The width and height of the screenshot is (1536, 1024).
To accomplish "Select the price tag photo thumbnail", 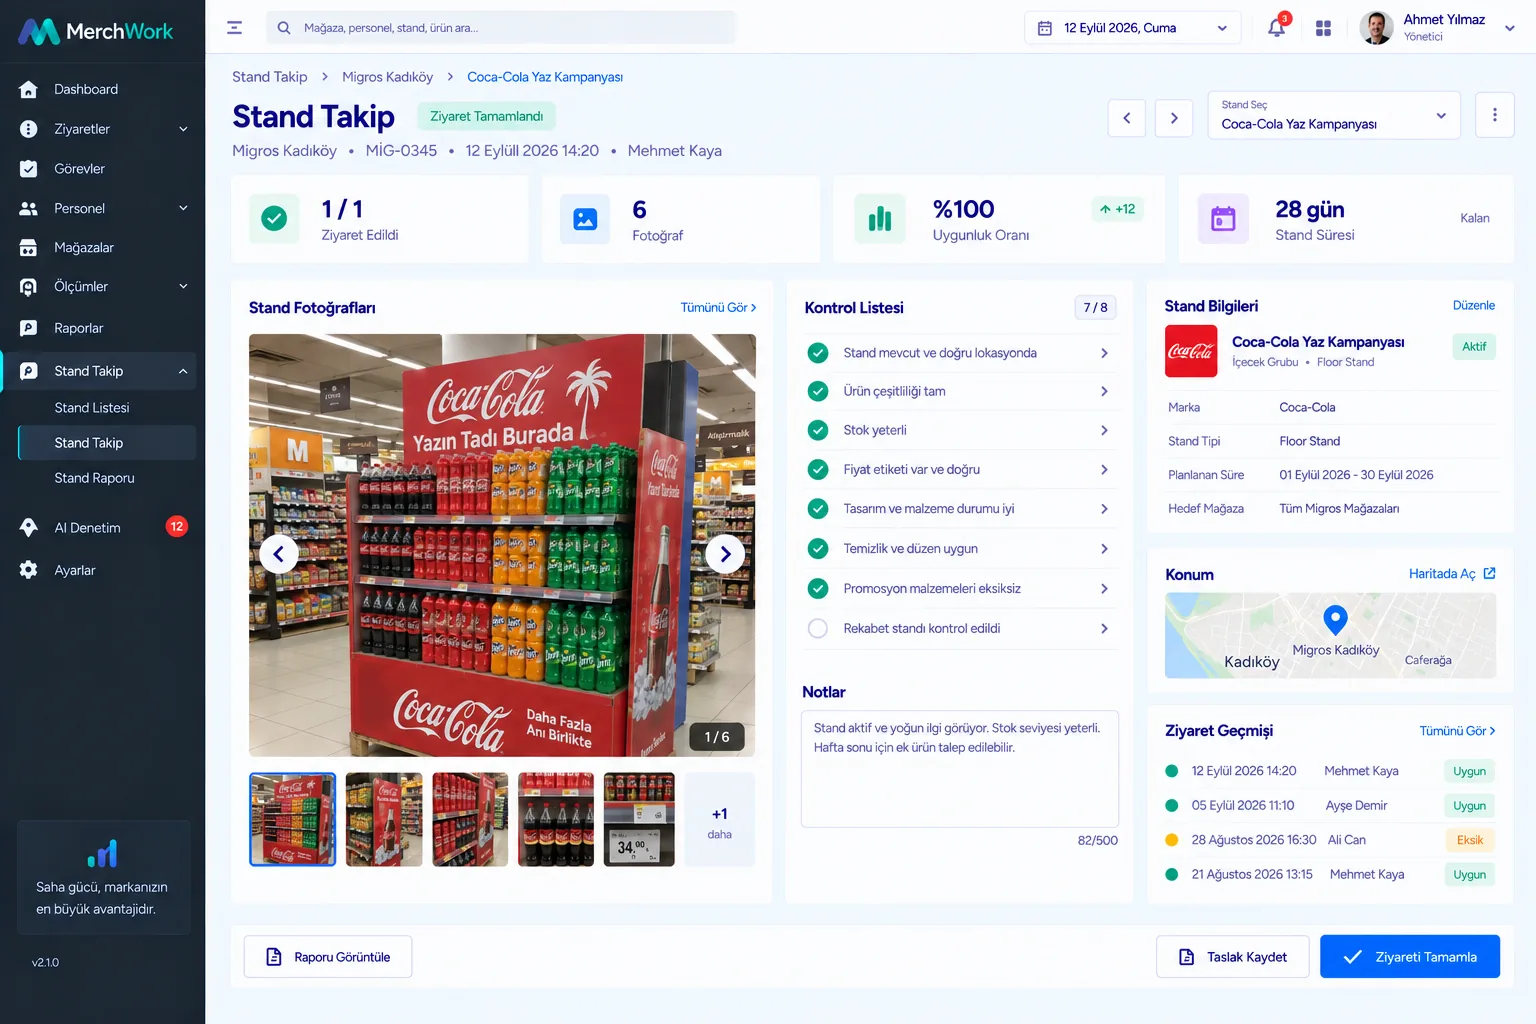I will (x=640, y=819).
